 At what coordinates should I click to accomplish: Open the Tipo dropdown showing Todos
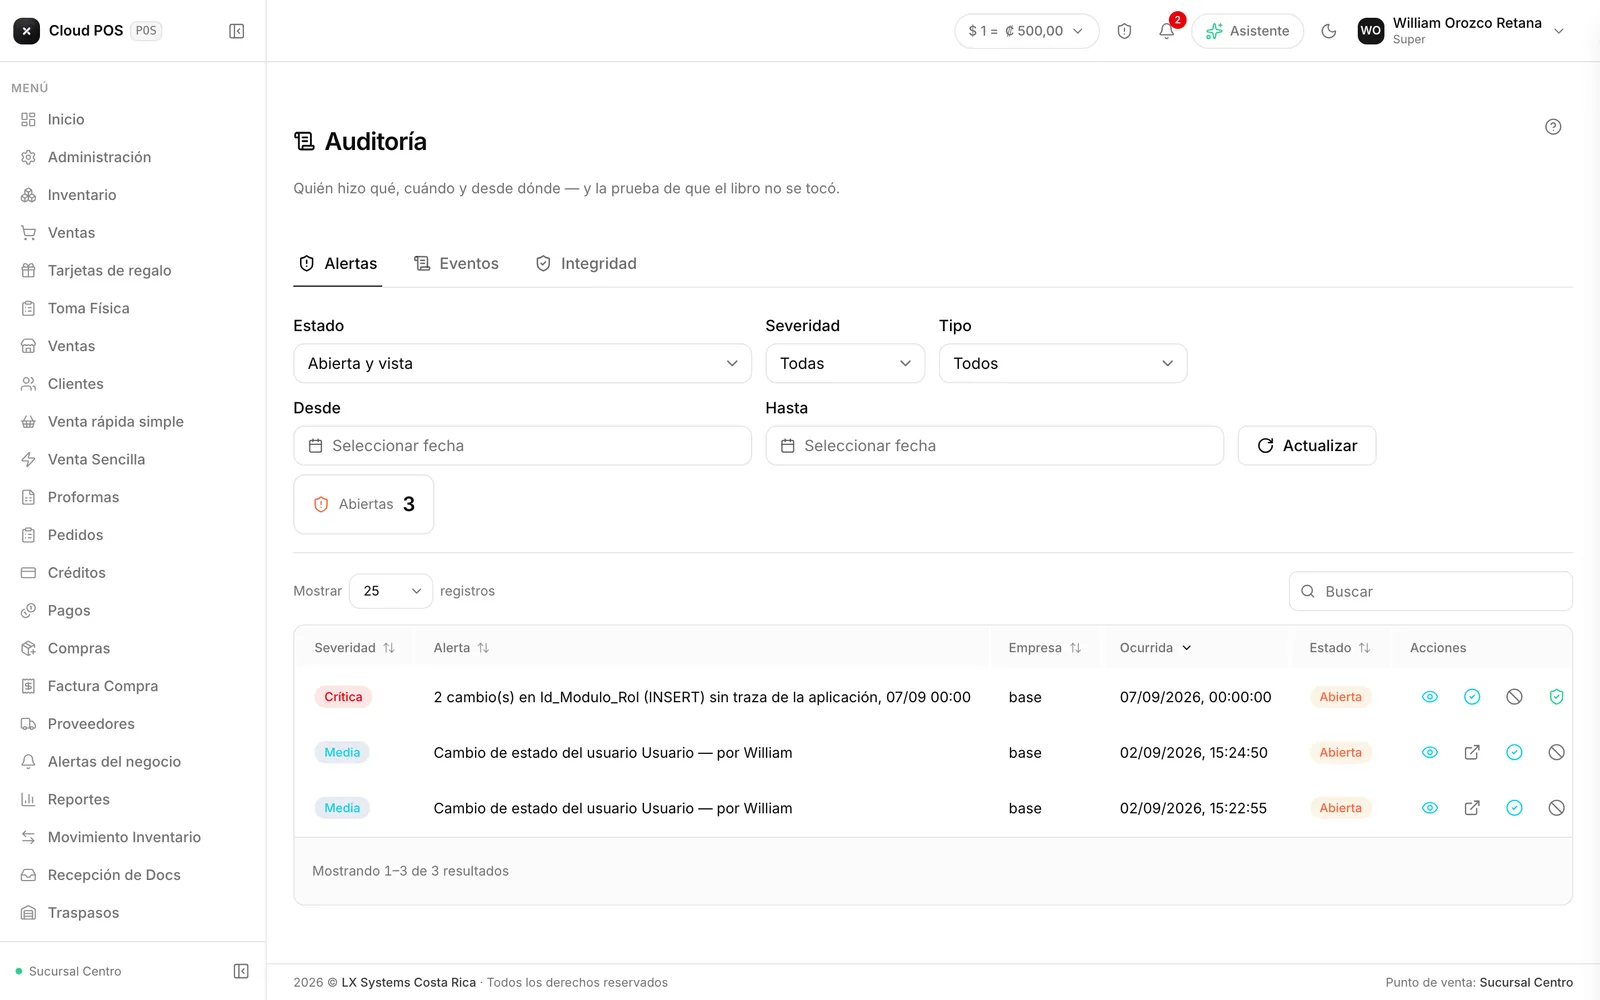[x=1063, y=364]
